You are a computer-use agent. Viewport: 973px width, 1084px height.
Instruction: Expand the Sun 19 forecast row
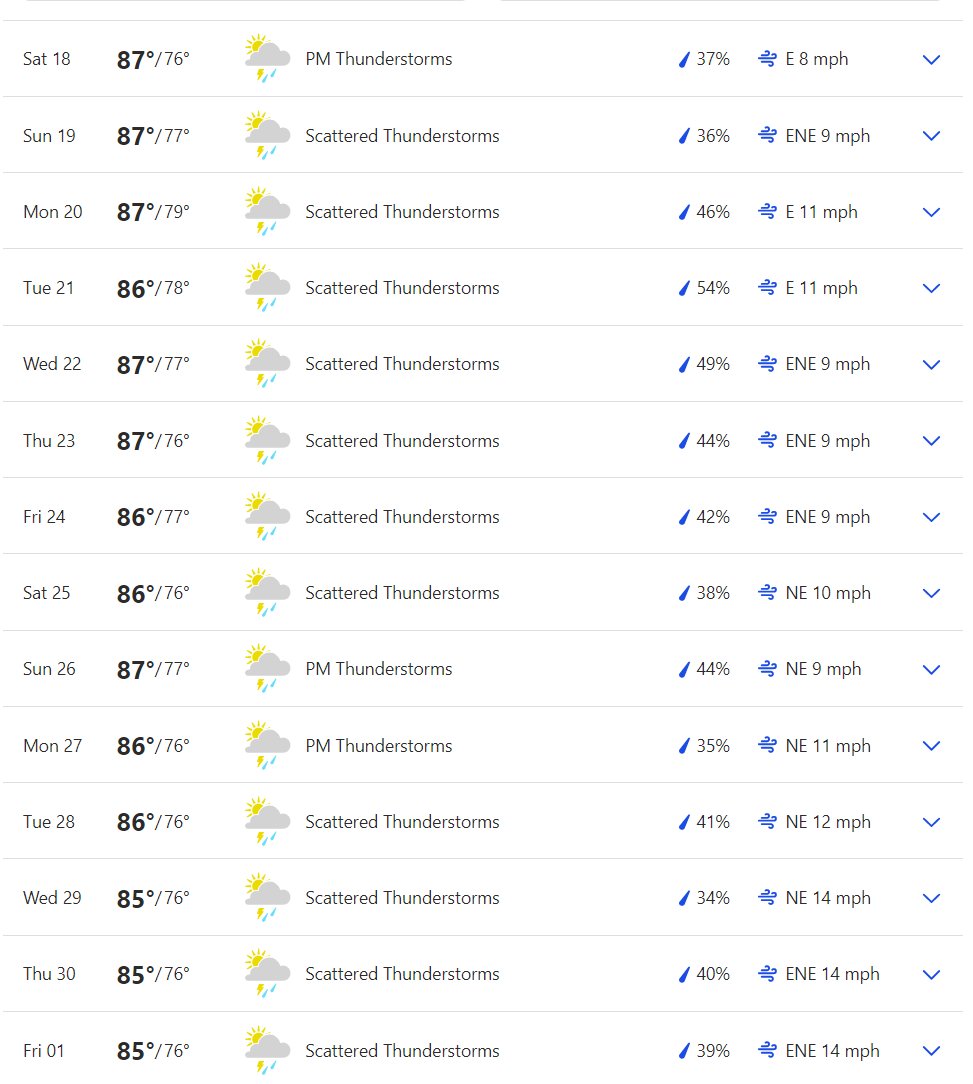932,136
